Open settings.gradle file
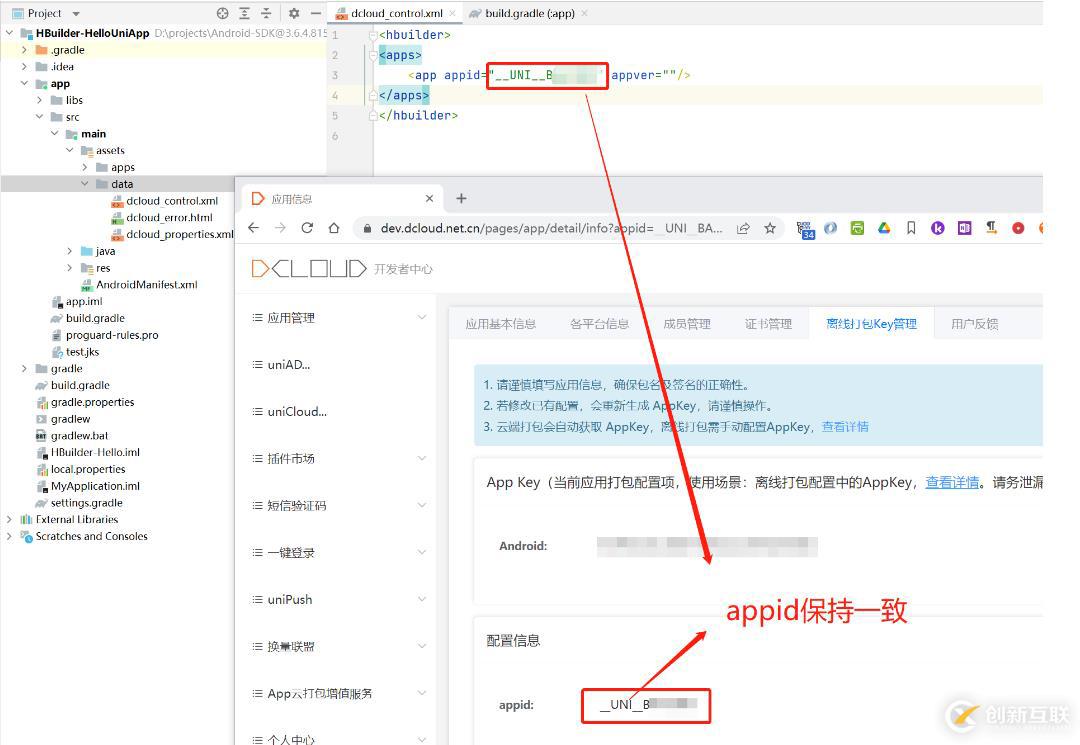The image size is (1080, 745). coord(86,503)
